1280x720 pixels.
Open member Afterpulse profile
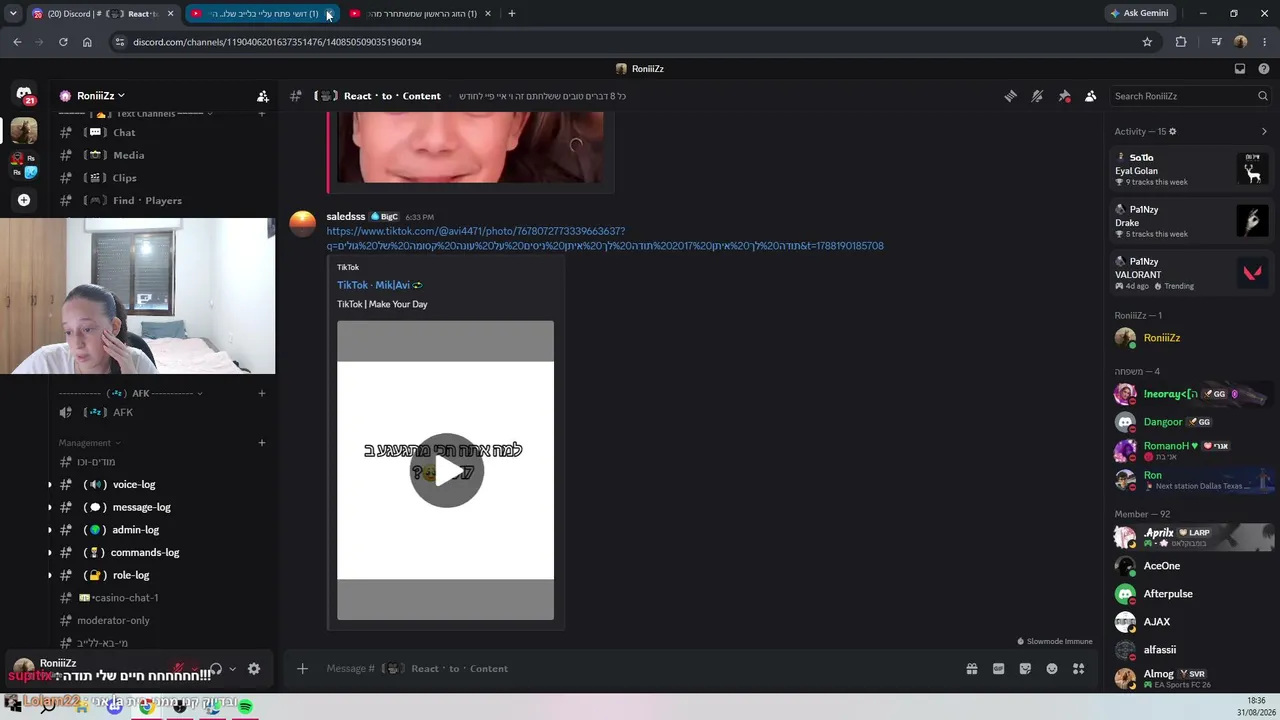pos(1192,594)
